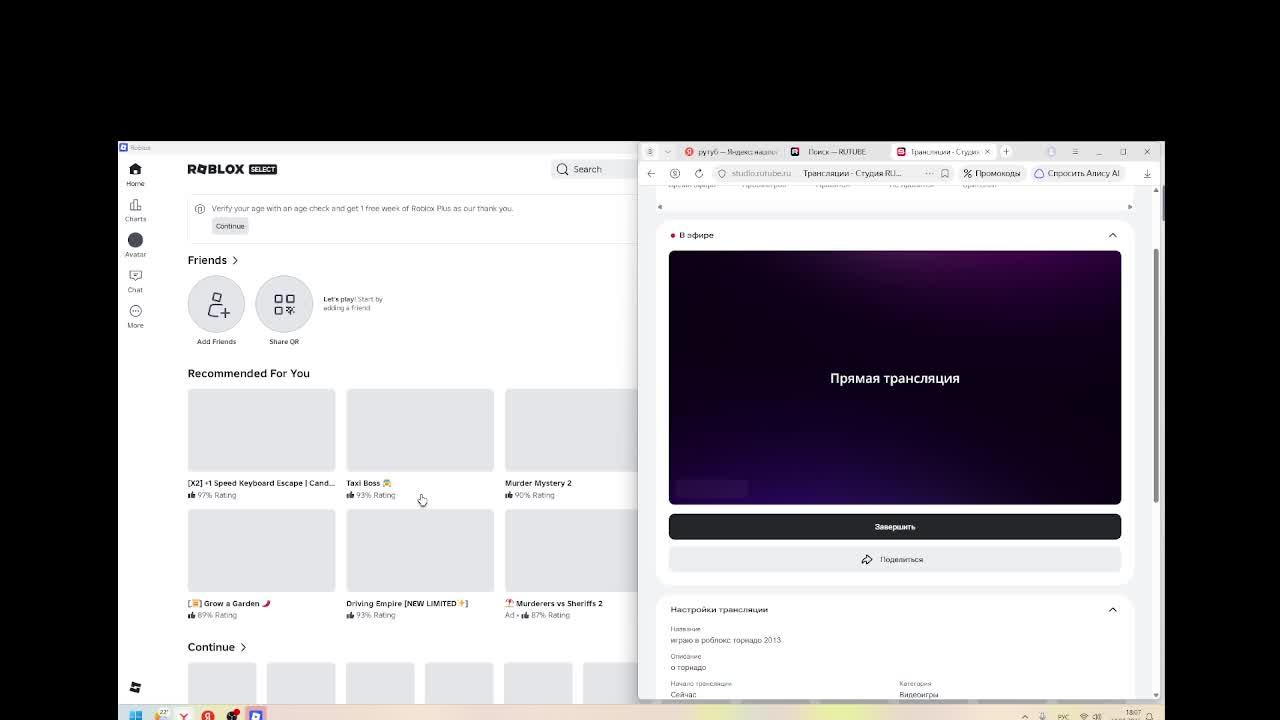
Task: Open the More menu in Roblox sidebar
Action: 135,316
